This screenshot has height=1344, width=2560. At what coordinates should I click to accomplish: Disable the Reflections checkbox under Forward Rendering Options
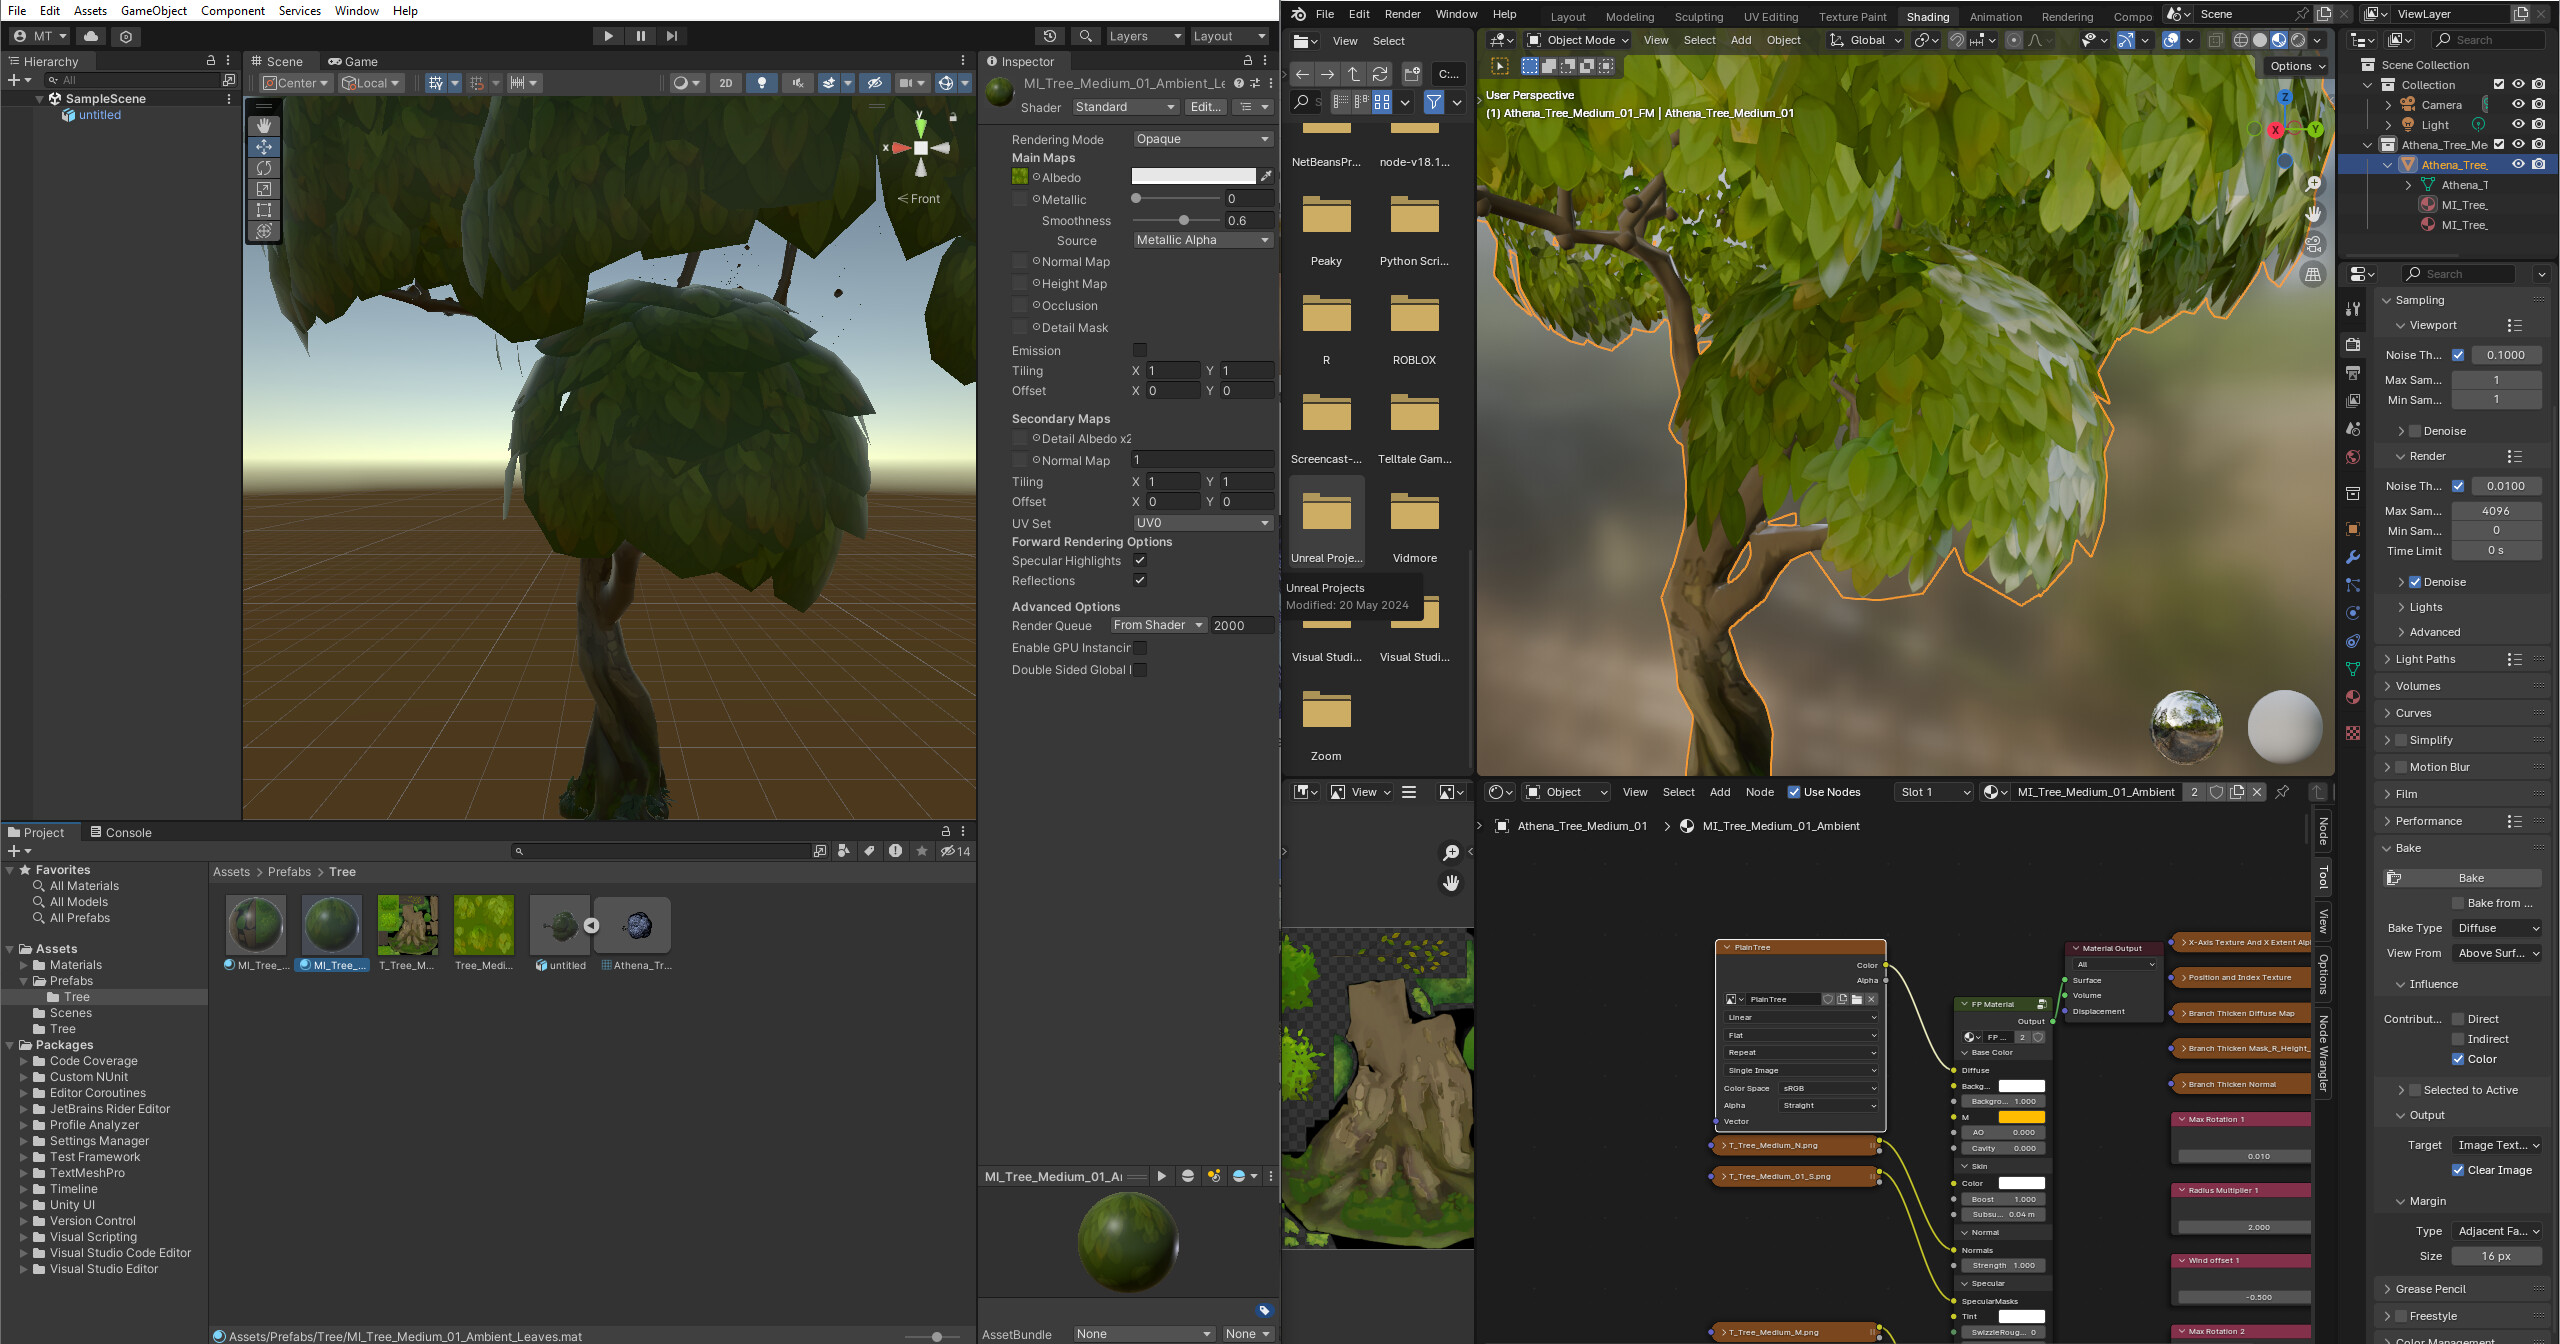point(1139,580)
